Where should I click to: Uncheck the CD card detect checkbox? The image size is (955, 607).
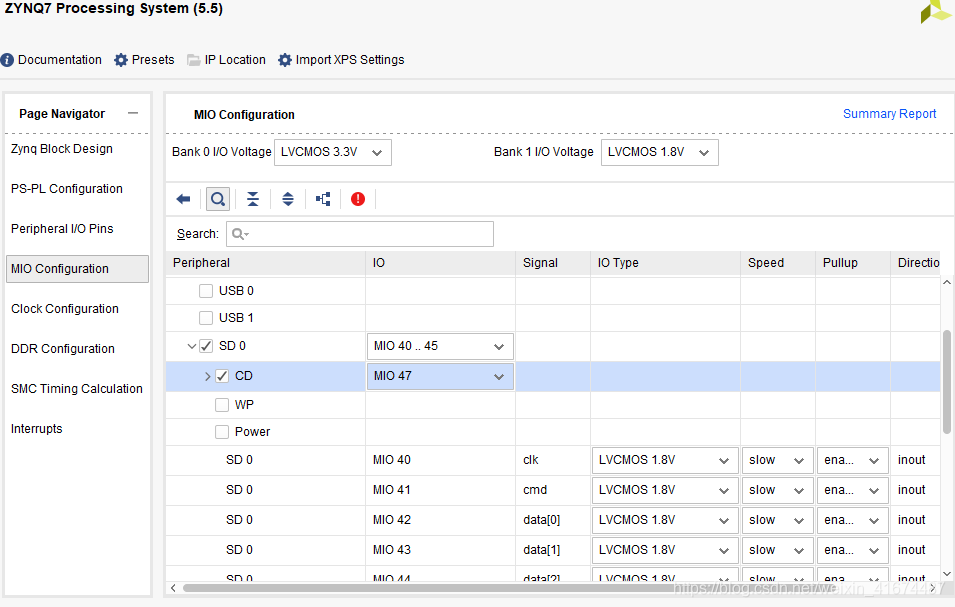(x=222, y=376)
